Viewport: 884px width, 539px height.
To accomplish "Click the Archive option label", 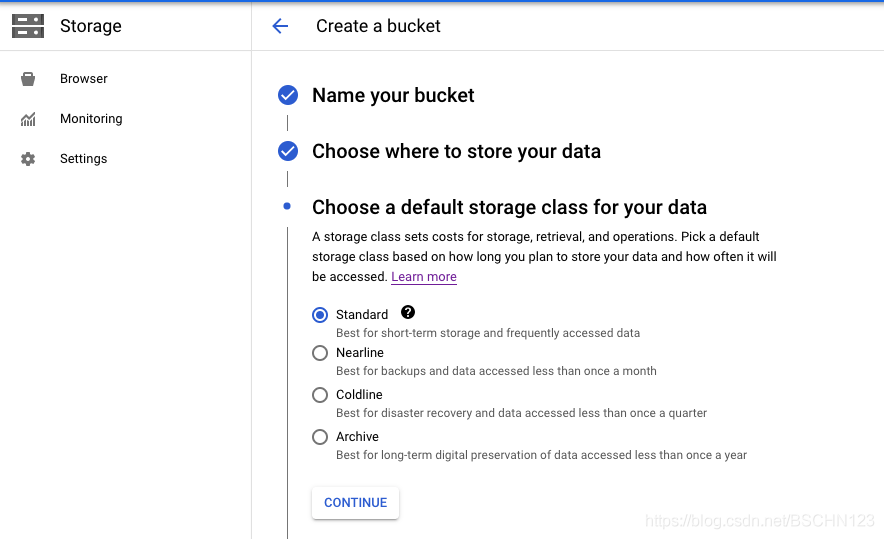I will tap(357, 437).
